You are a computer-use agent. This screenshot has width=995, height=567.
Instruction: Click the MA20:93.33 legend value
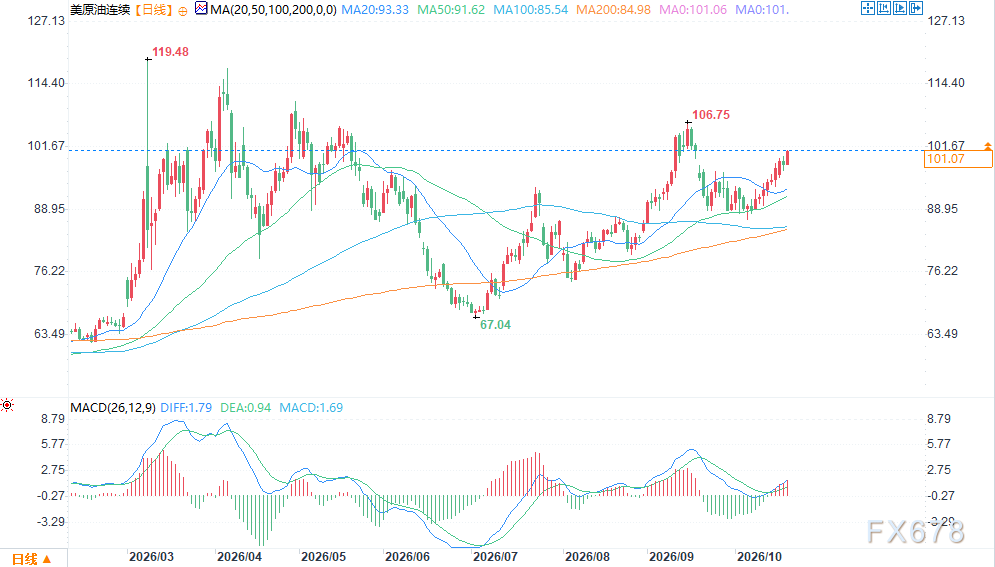[x=375, y=10]
